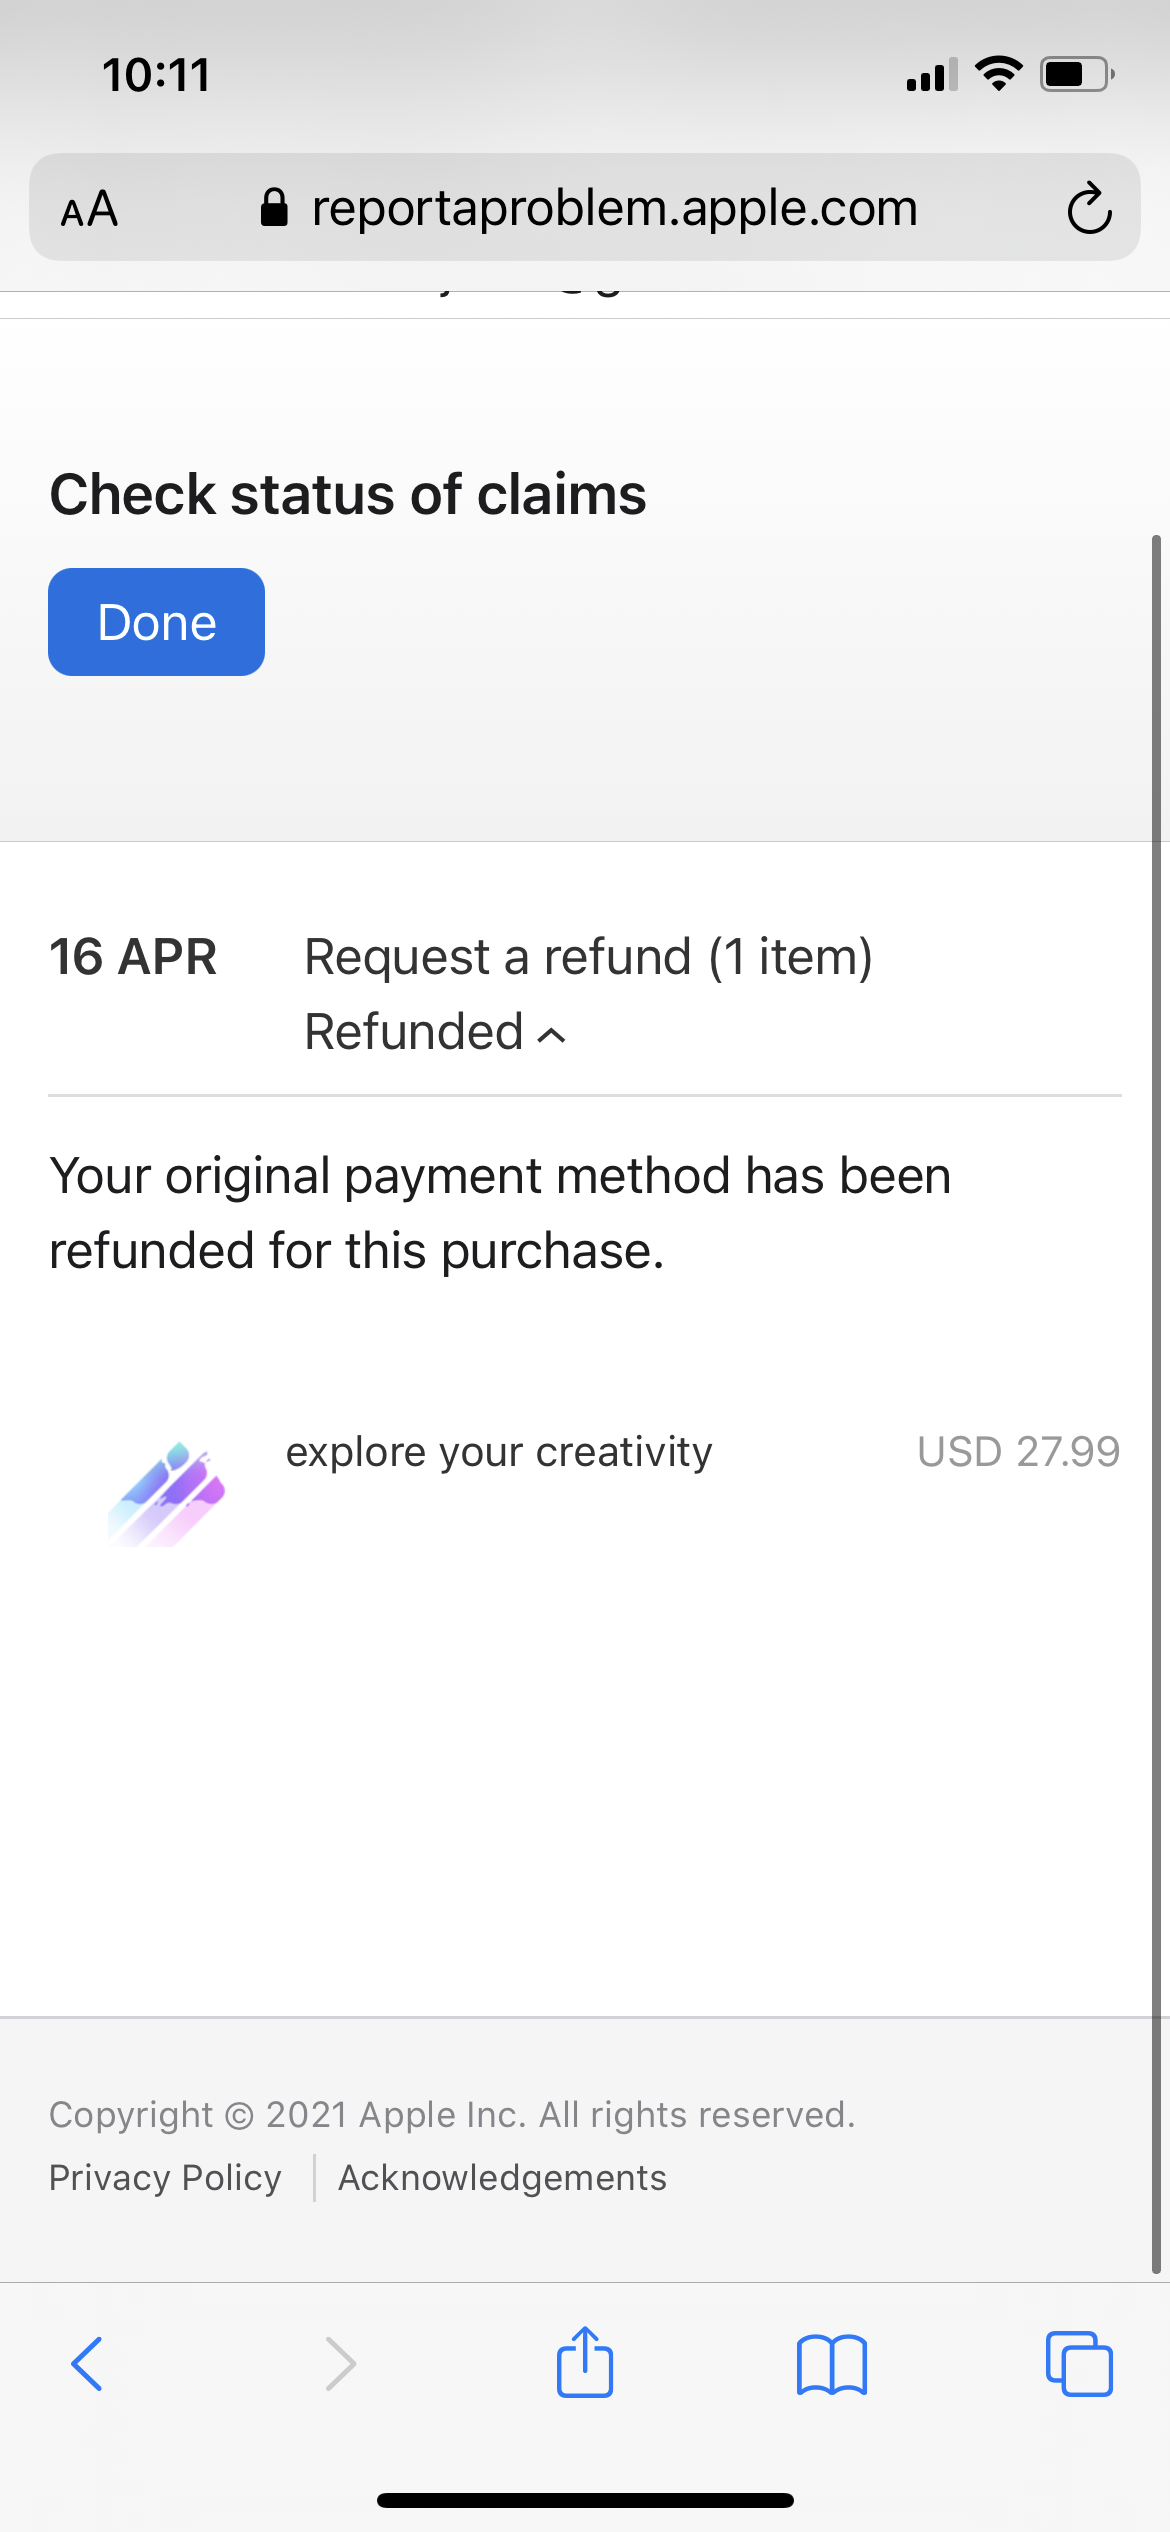Open the Acknowledgements link

point(502,2178)
